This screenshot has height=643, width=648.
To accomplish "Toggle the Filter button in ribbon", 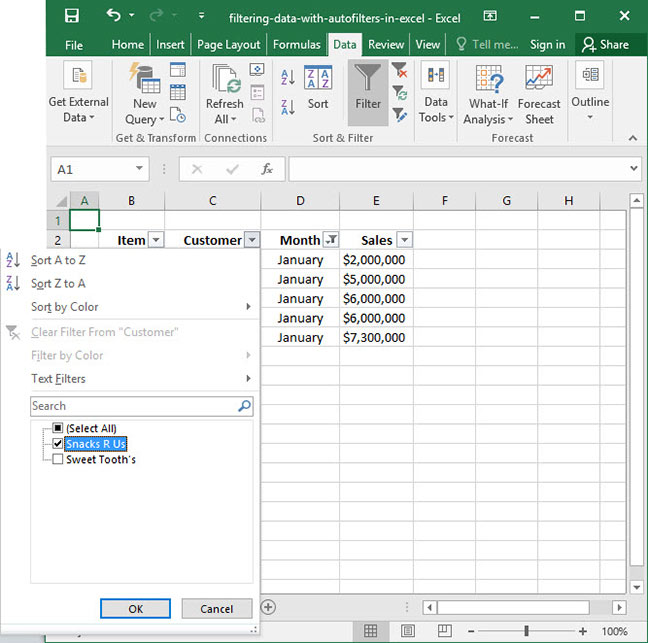I will tap(368, 93).
